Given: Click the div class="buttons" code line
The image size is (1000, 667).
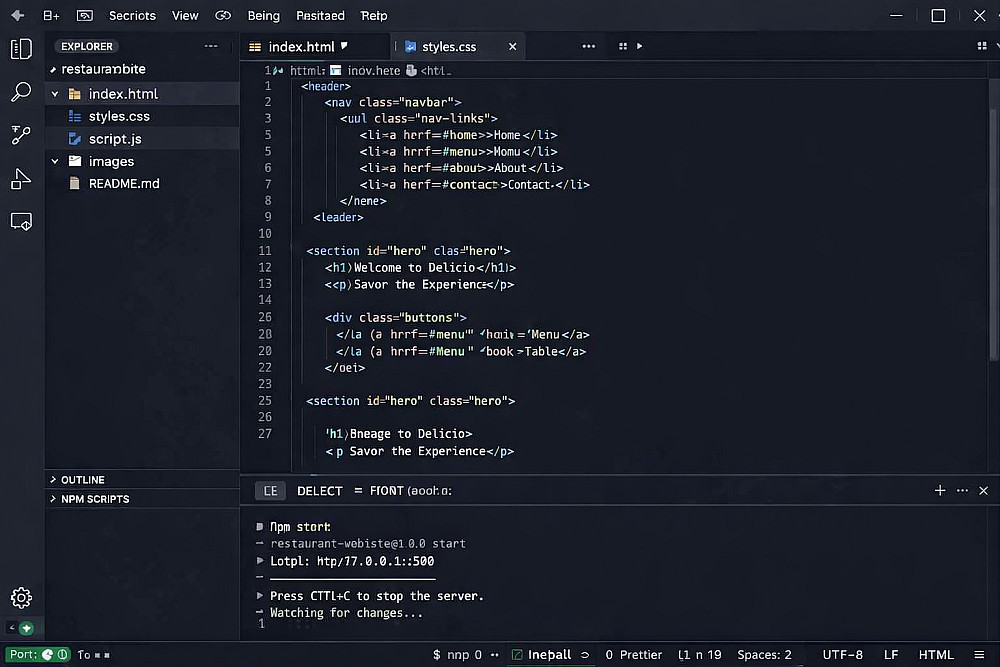Looking at the screenshot, I should tap(395, 317).
